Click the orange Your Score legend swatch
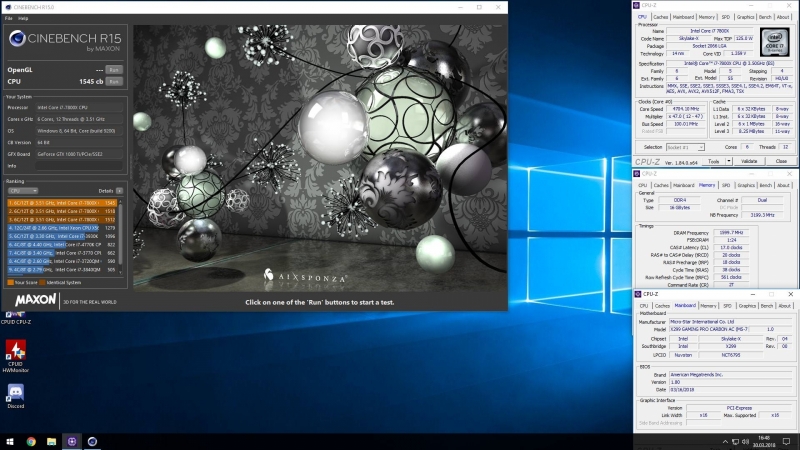800x450 pixels. 10,282
